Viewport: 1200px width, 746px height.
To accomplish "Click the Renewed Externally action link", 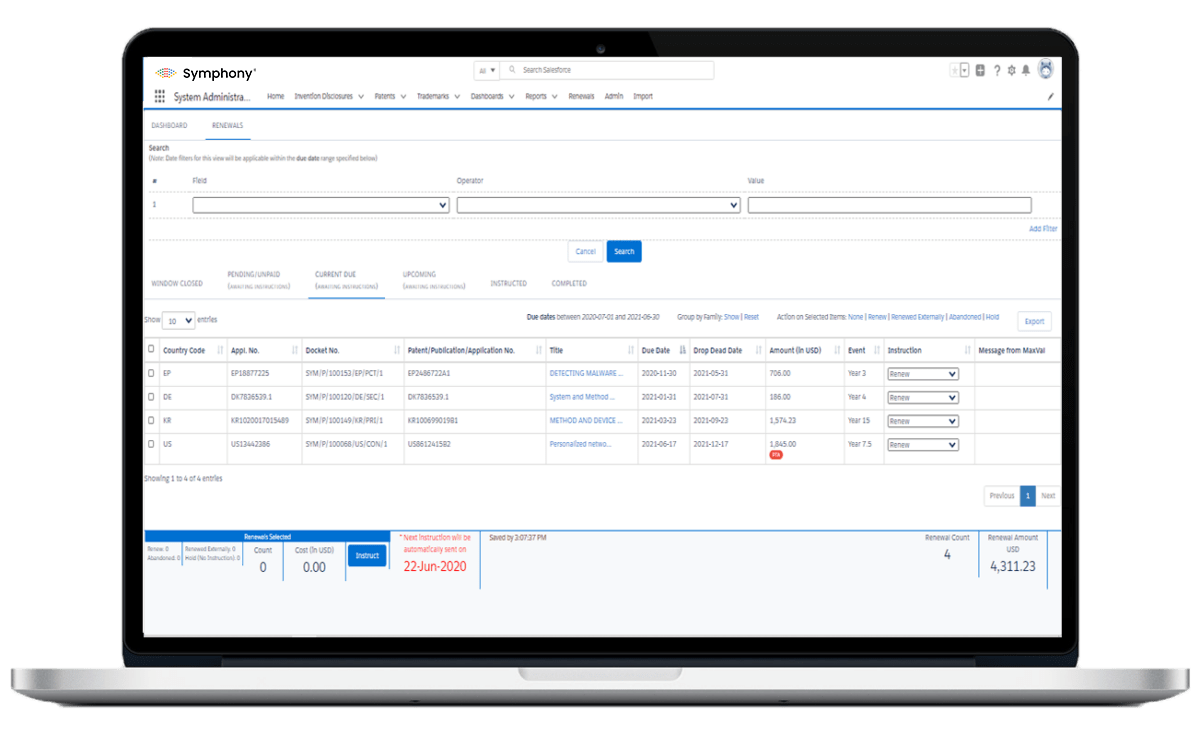I will pos(917,317).
